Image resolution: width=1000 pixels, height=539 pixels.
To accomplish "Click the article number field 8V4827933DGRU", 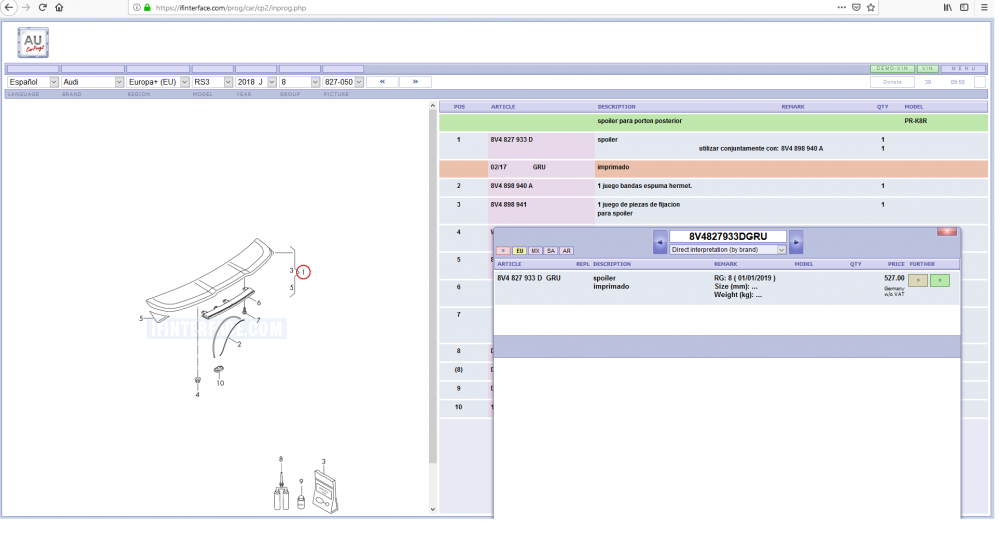I will pos(728,237).
